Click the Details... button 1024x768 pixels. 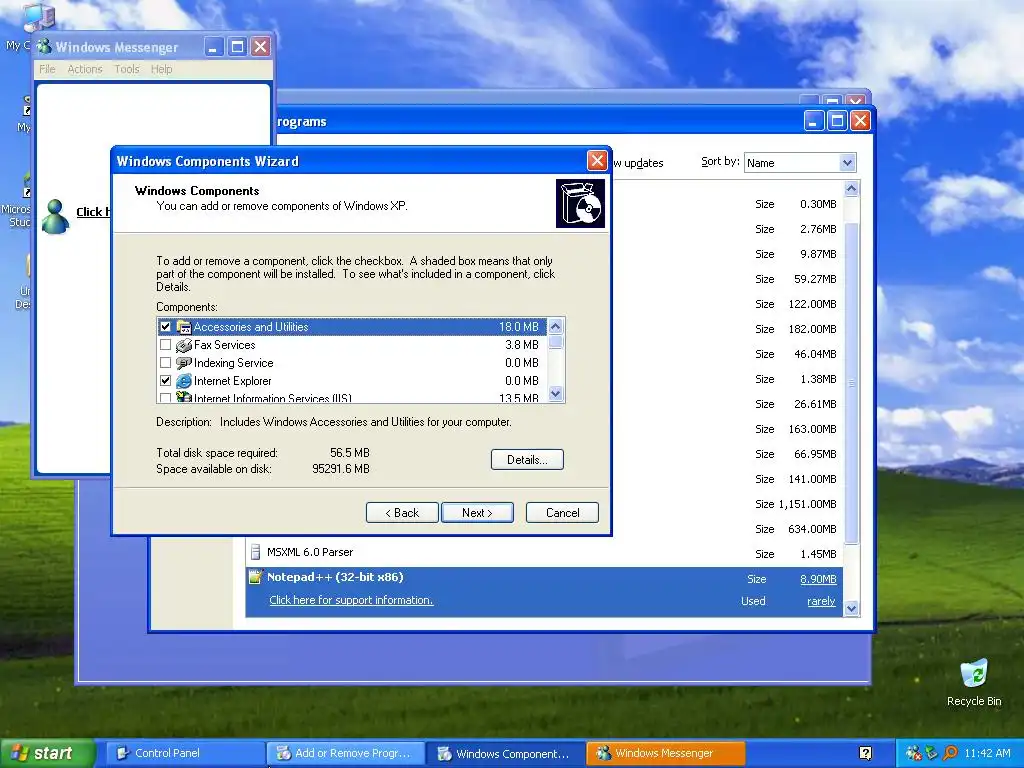(527, 460)
